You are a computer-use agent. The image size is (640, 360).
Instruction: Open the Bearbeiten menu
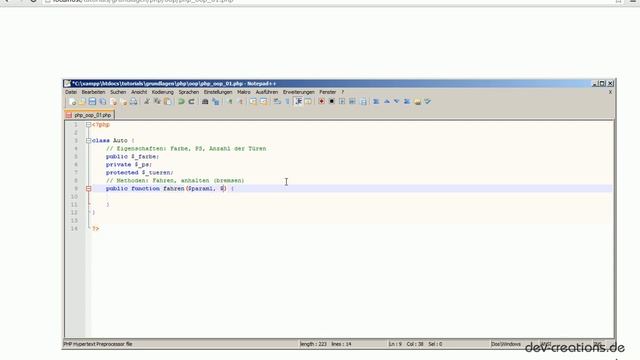pos(93,92)
